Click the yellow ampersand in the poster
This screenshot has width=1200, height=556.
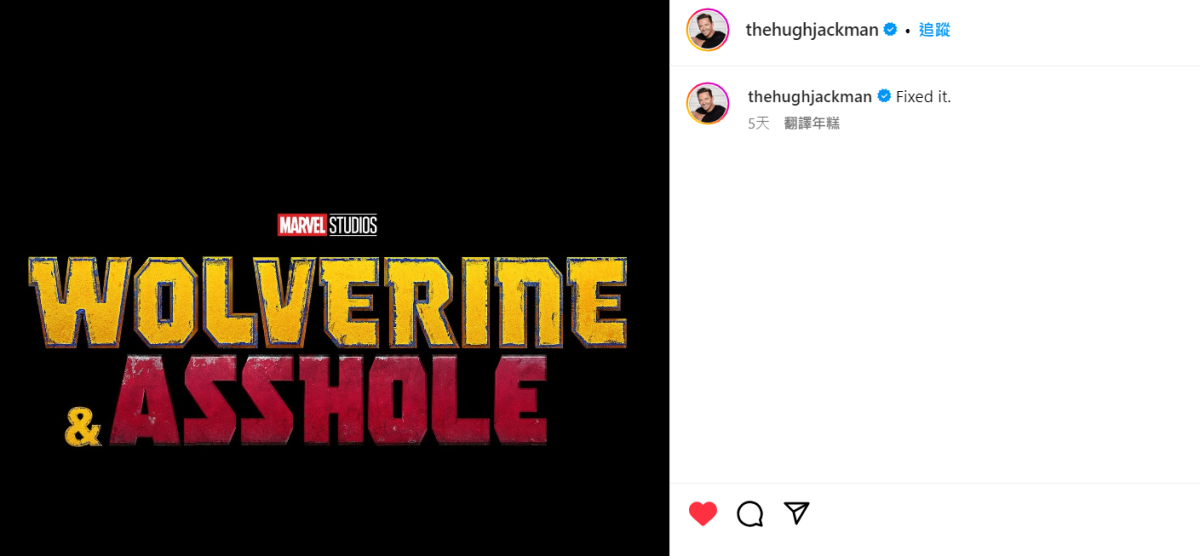pyautogui.click(x=83, y=425)
